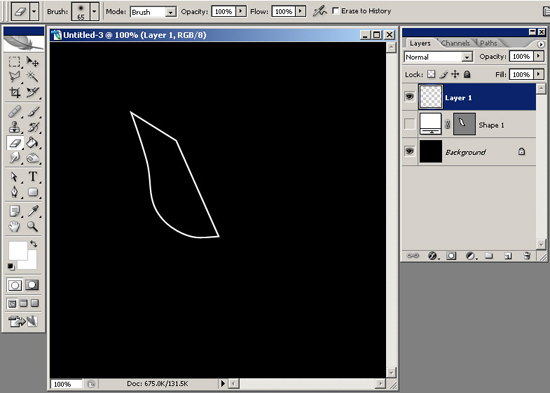Open Brush preset picker dropdown
This screenshot has width=550, height=393.
94,12
